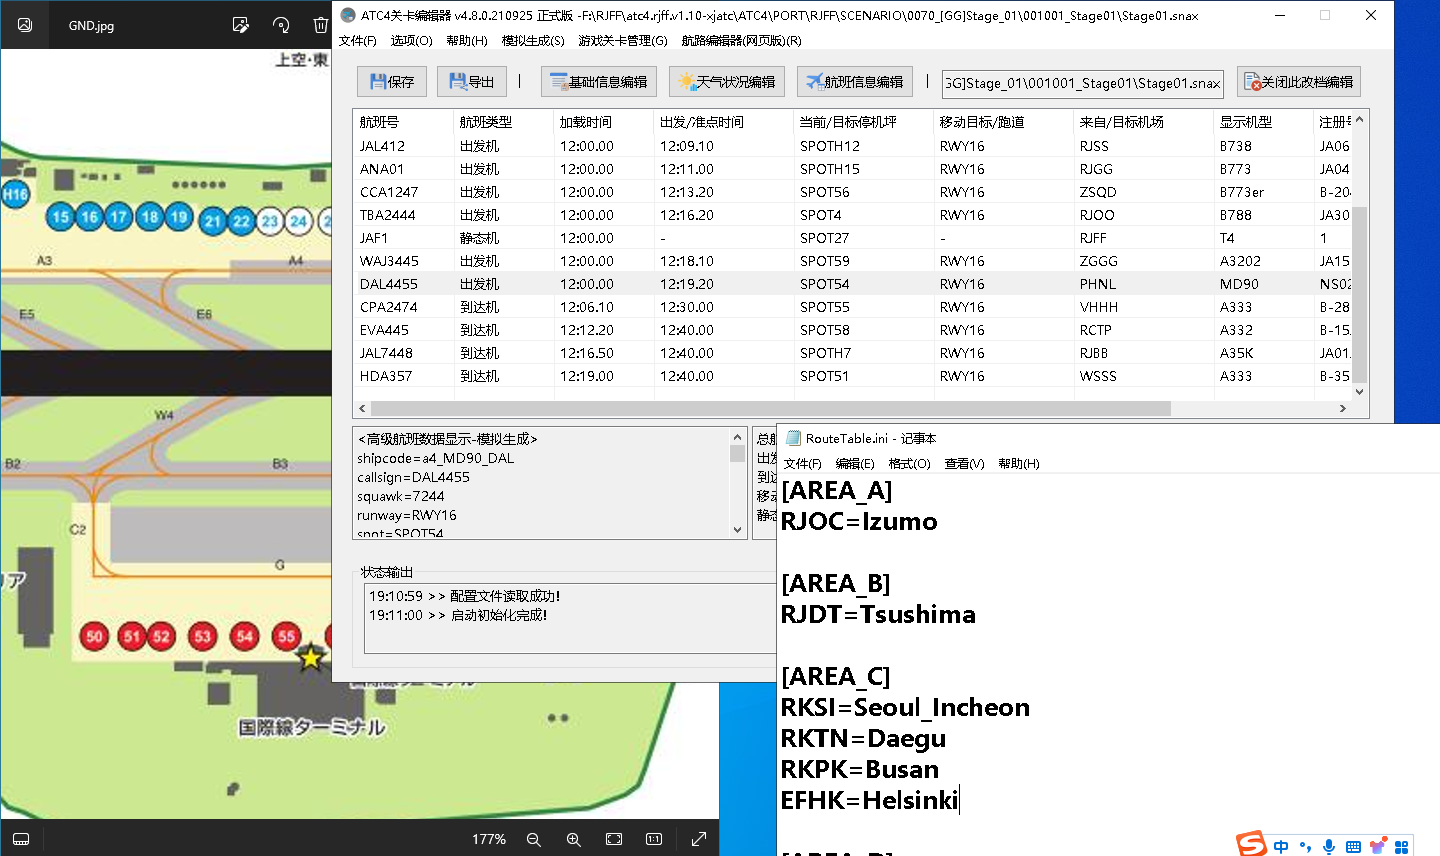1440x856 pixels.
Task: Open Notepad 帮助(H) menu
Action: (x=1019, y=464)
